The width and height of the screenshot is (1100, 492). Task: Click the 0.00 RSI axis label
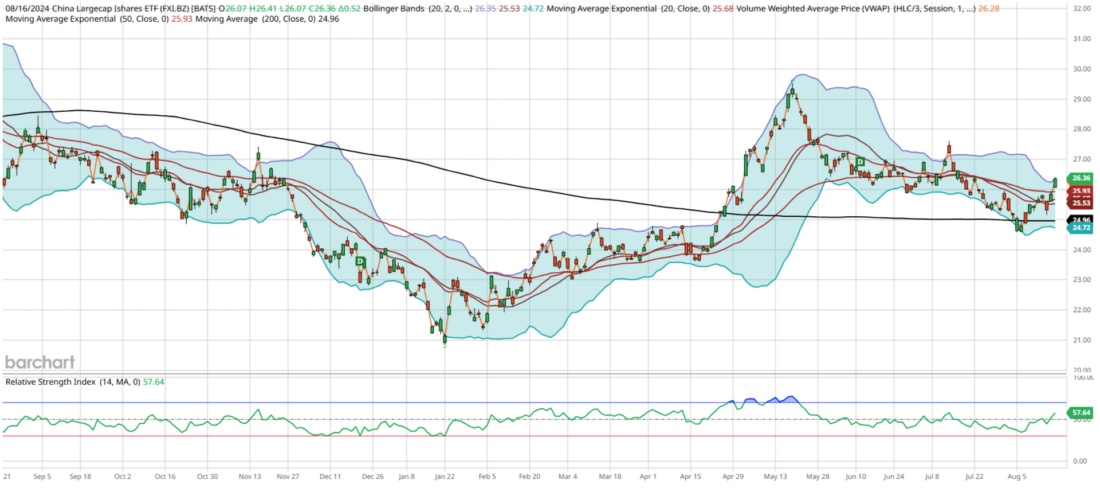tap(1079, 461)
